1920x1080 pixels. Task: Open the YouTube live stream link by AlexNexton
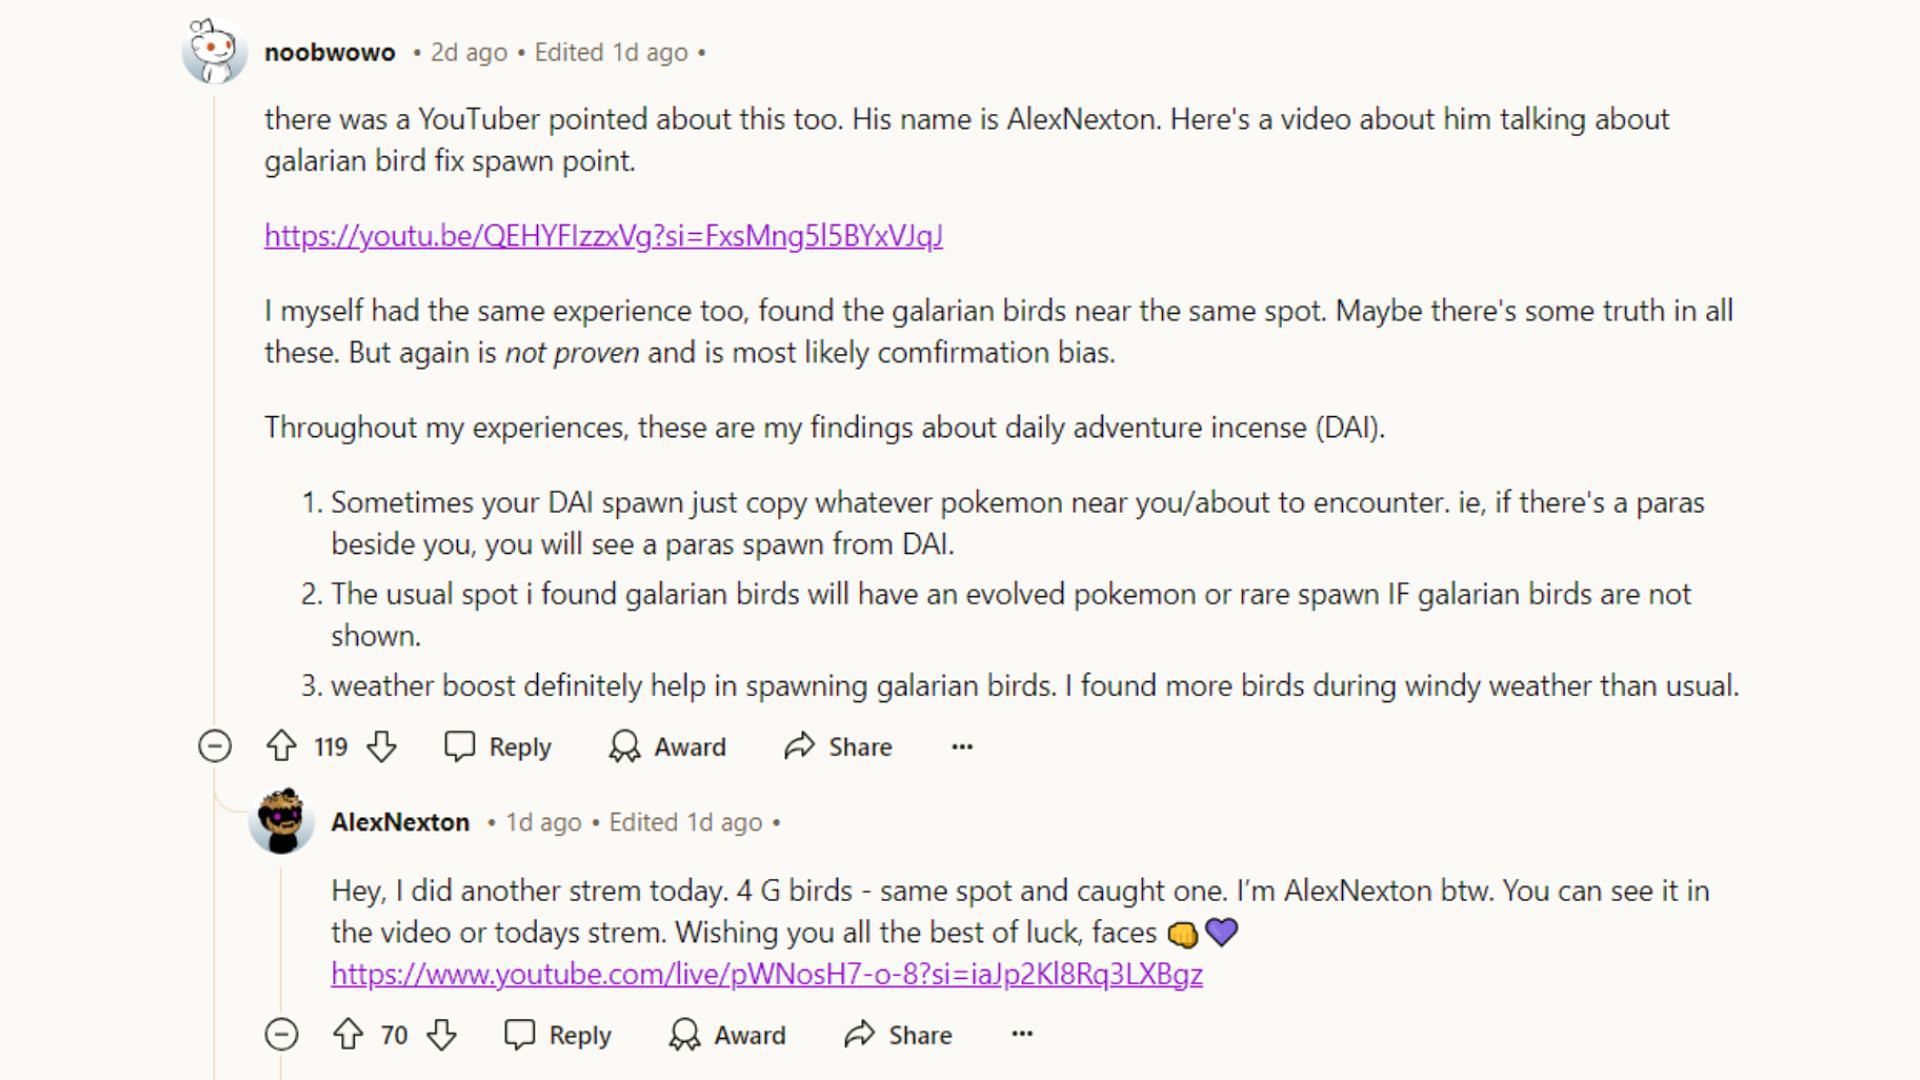tap(766, 973)
